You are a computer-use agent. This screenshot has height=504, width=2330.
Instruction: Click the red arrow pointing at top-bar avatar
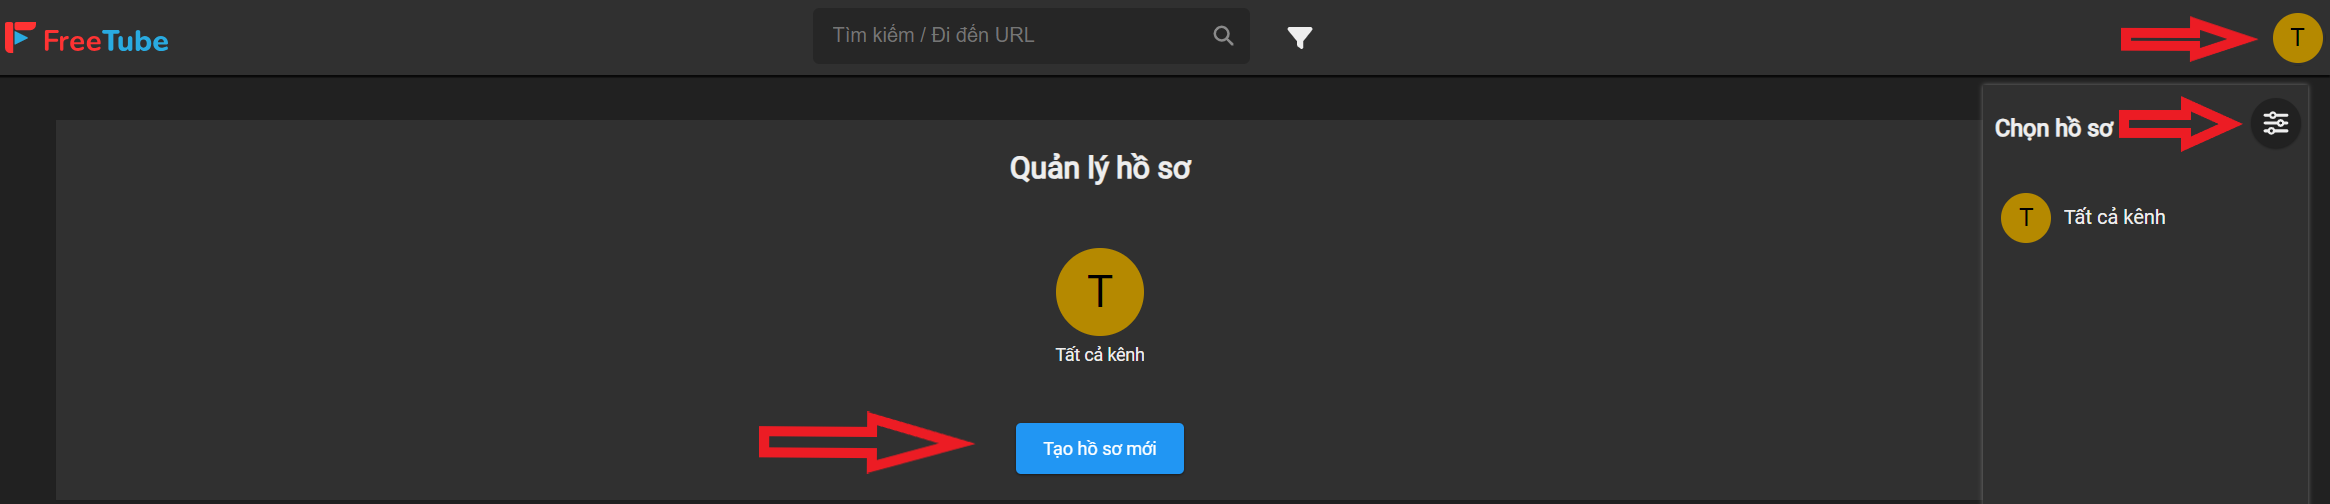2188,39
